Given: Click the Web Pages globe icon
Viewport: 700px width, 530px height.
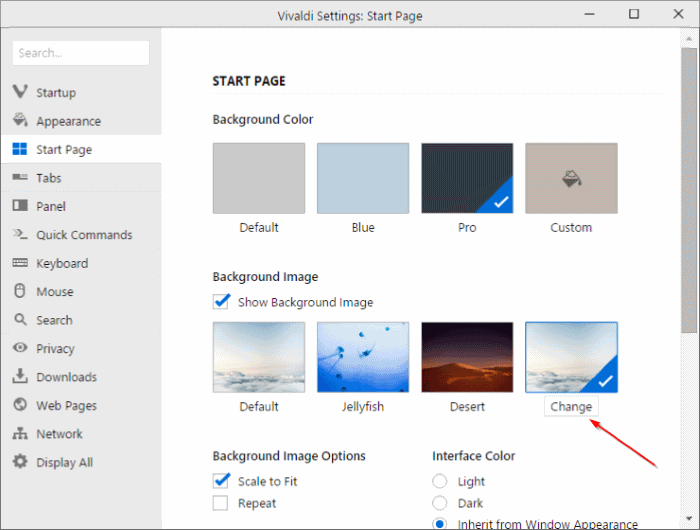Looking at the screenshot, I should [x=20, y=405].
